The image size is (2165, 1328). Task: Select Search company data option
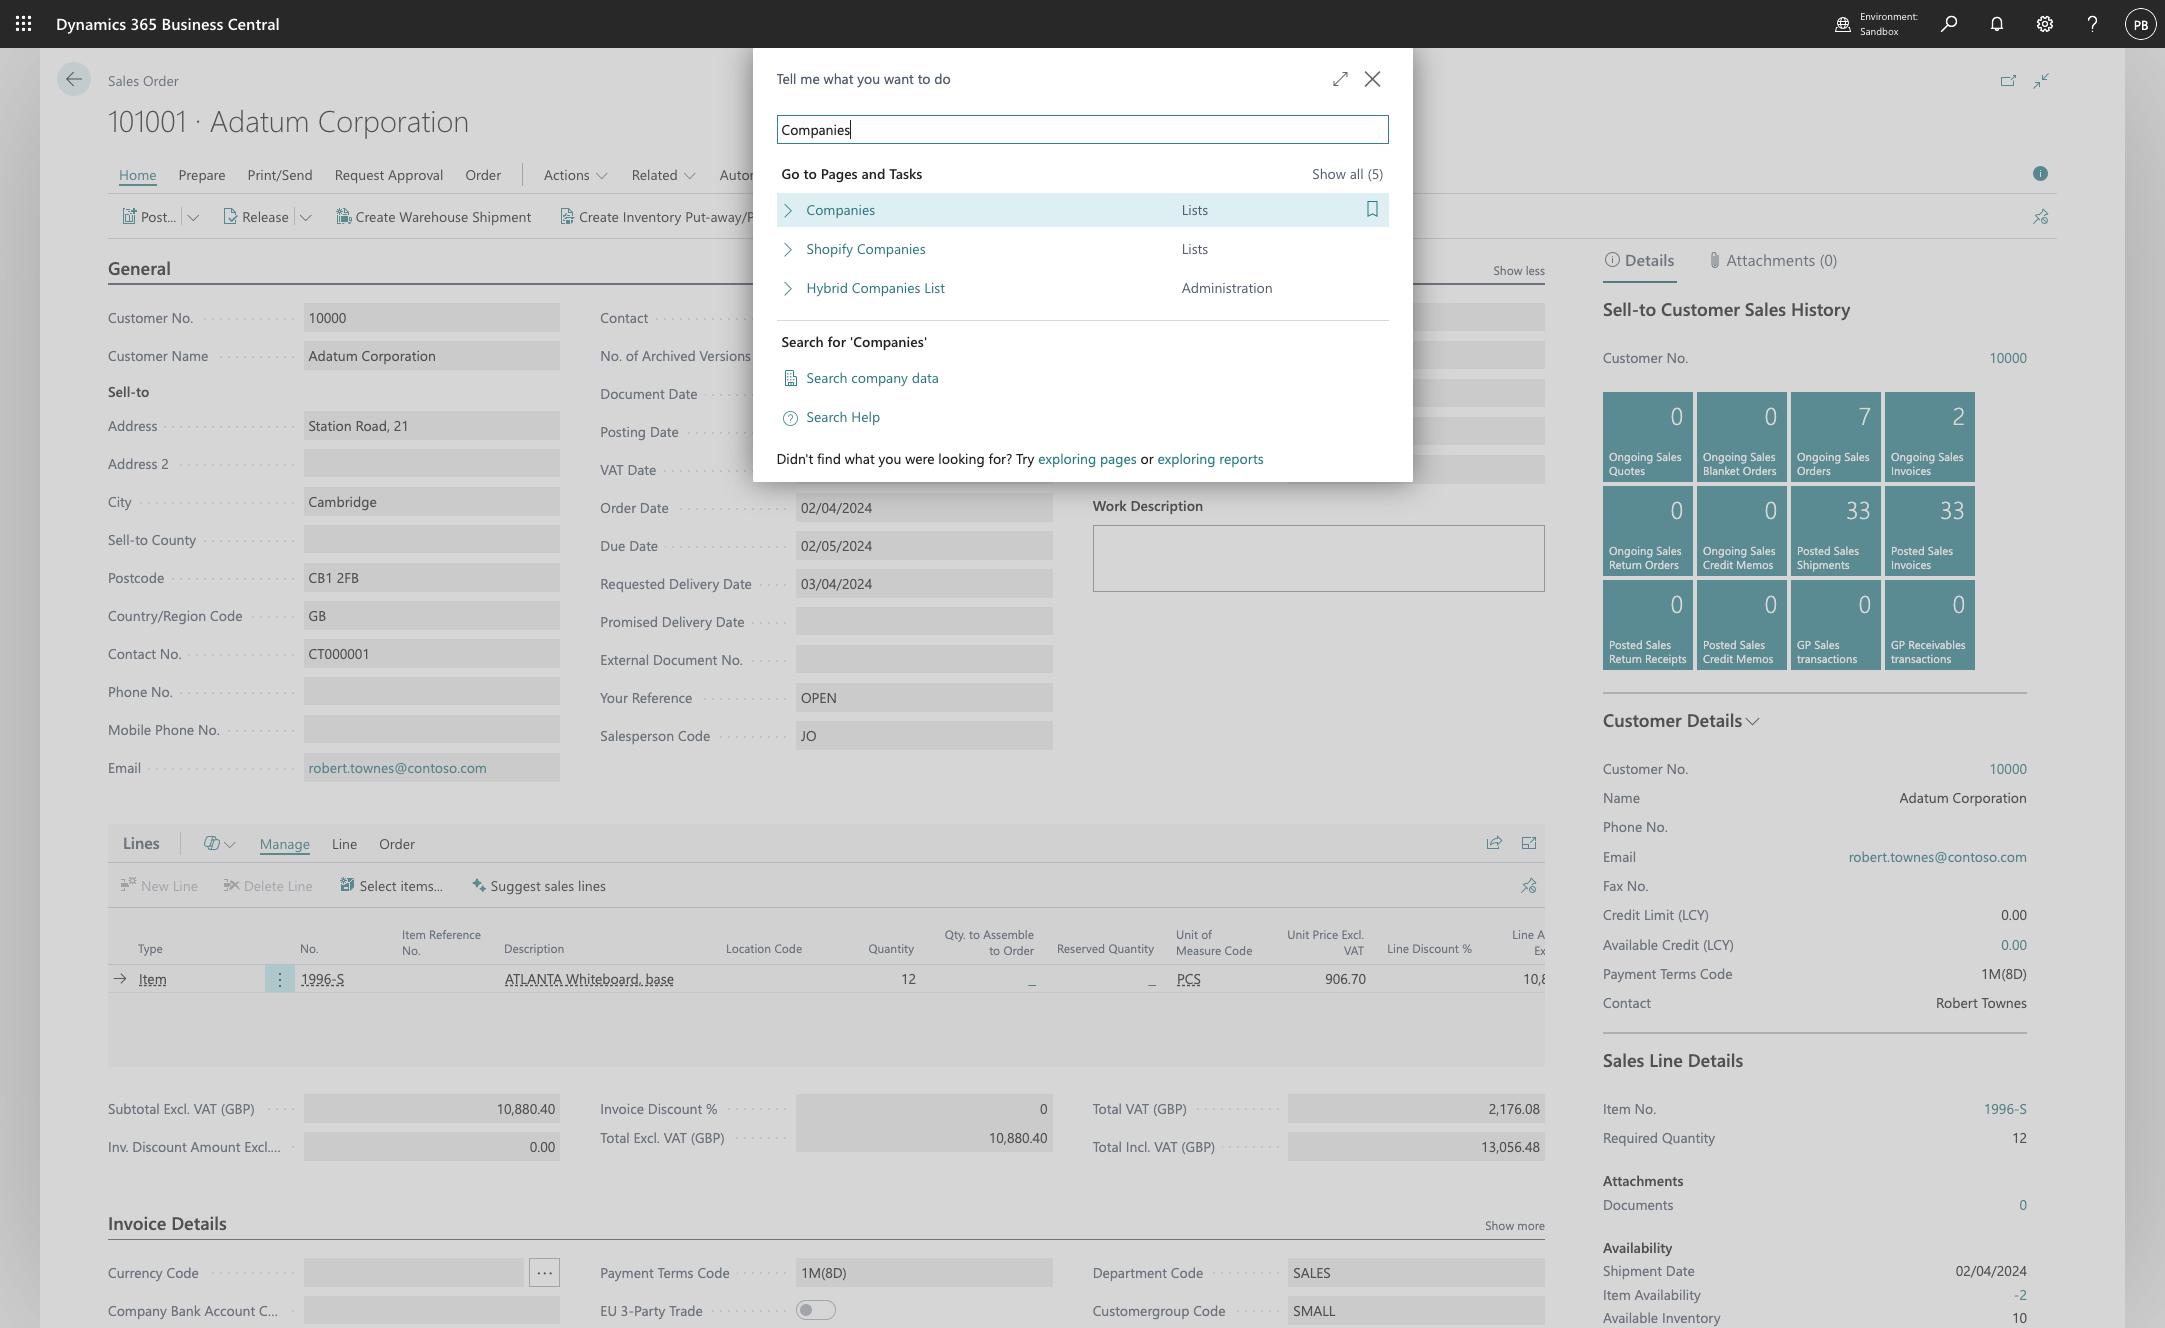(872, 378)
